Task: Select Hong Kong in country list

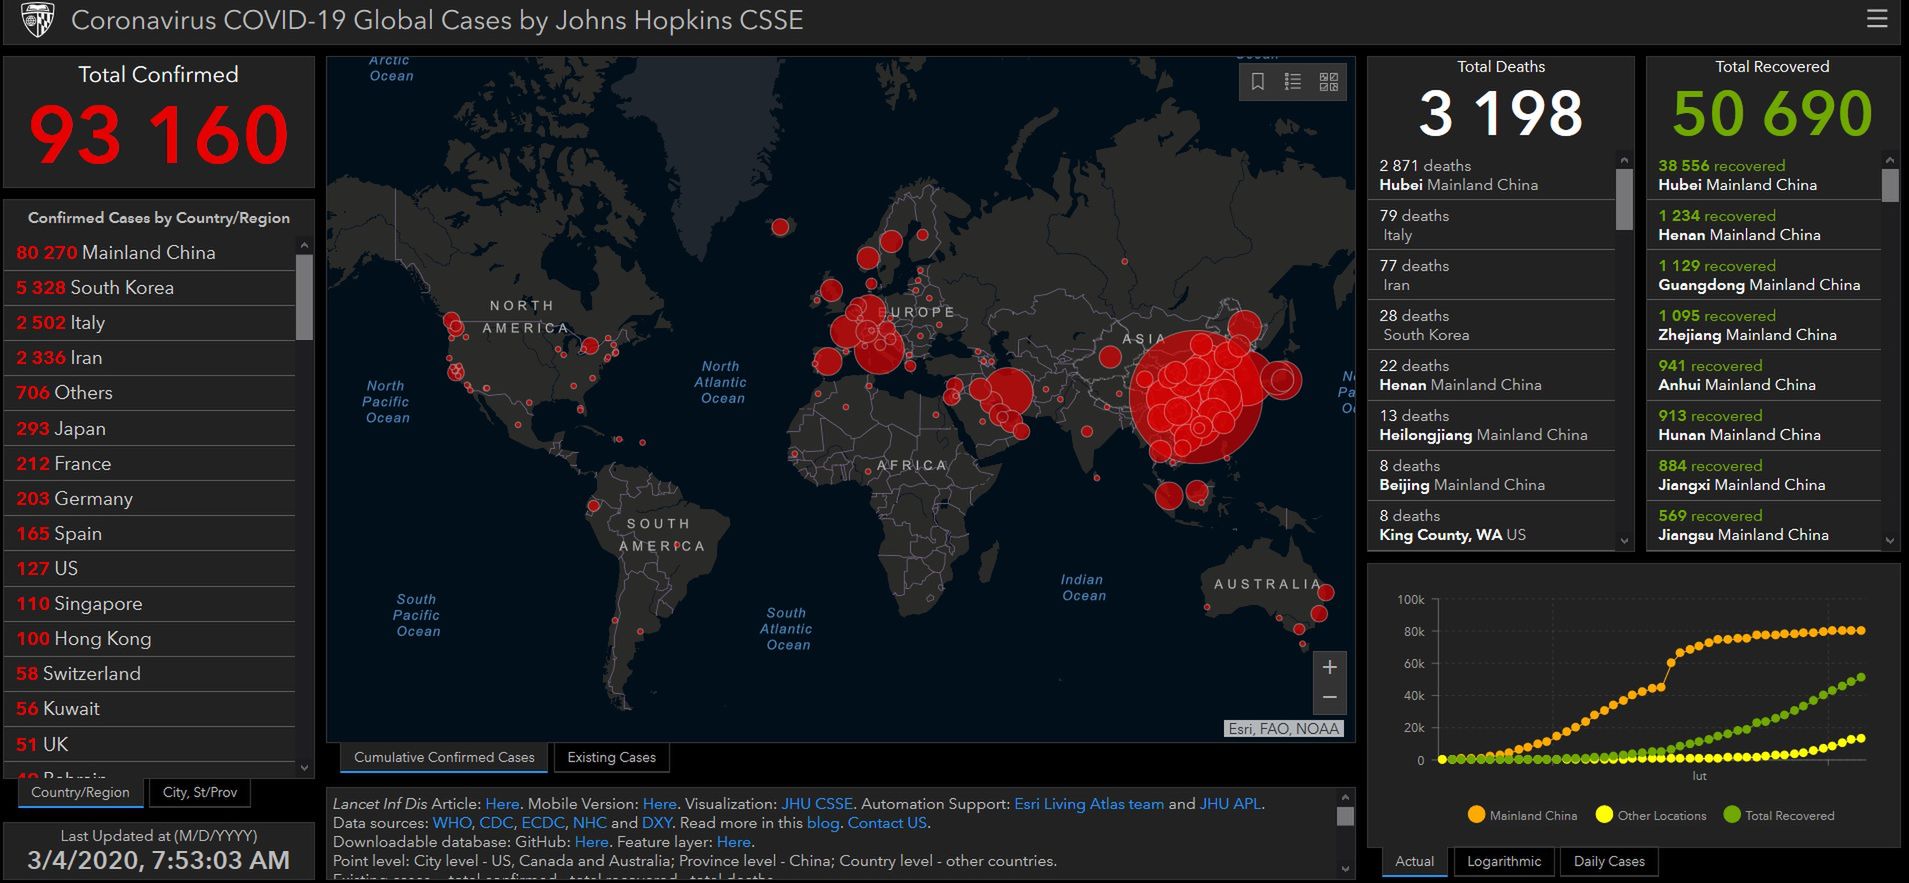Action: tap(150, 638)
